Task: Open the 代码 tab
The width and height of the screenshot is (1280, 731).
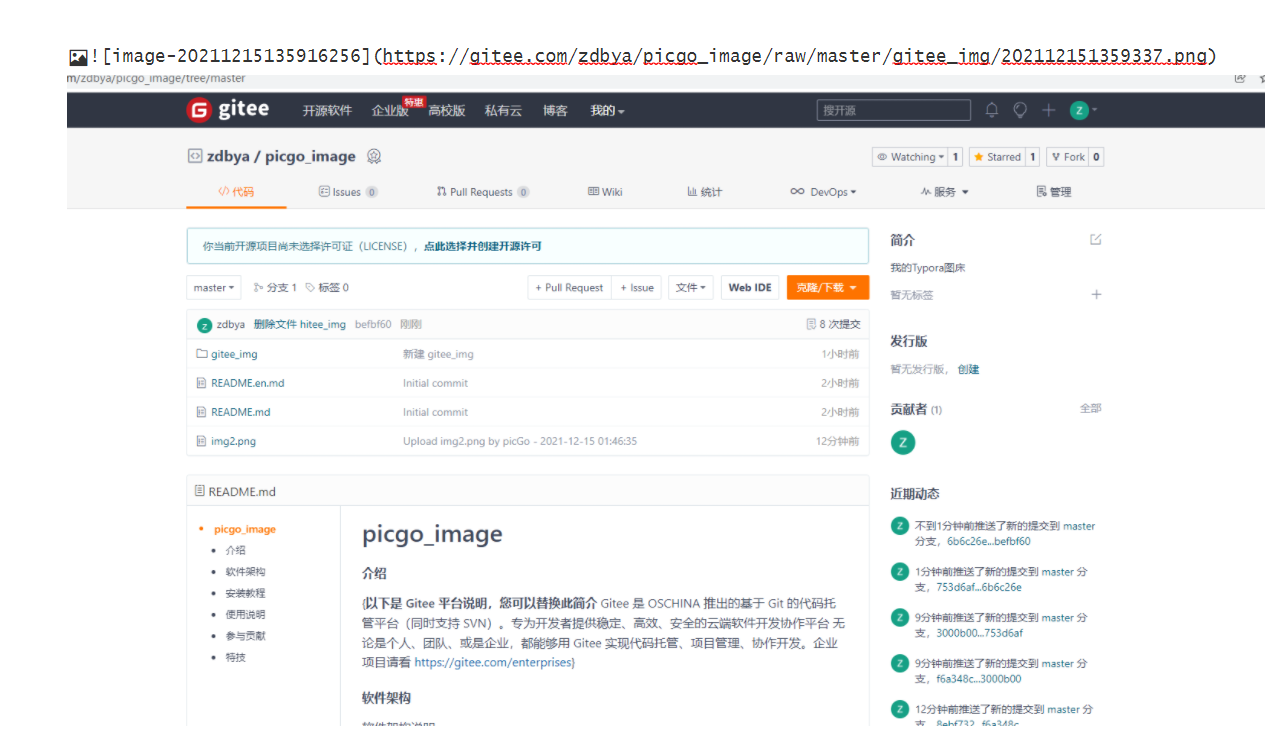Action: (237, 192)
